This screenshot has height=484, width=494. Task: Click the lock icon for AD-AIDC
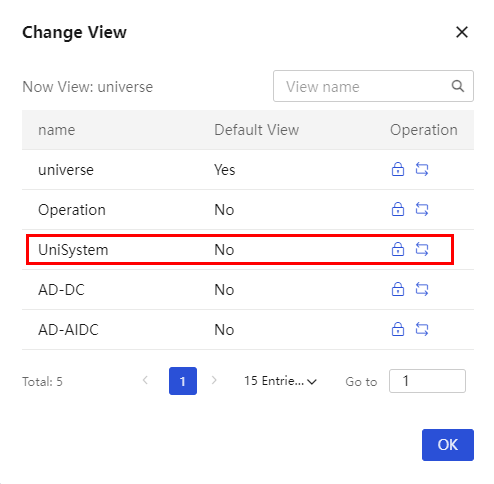[398, 329]
